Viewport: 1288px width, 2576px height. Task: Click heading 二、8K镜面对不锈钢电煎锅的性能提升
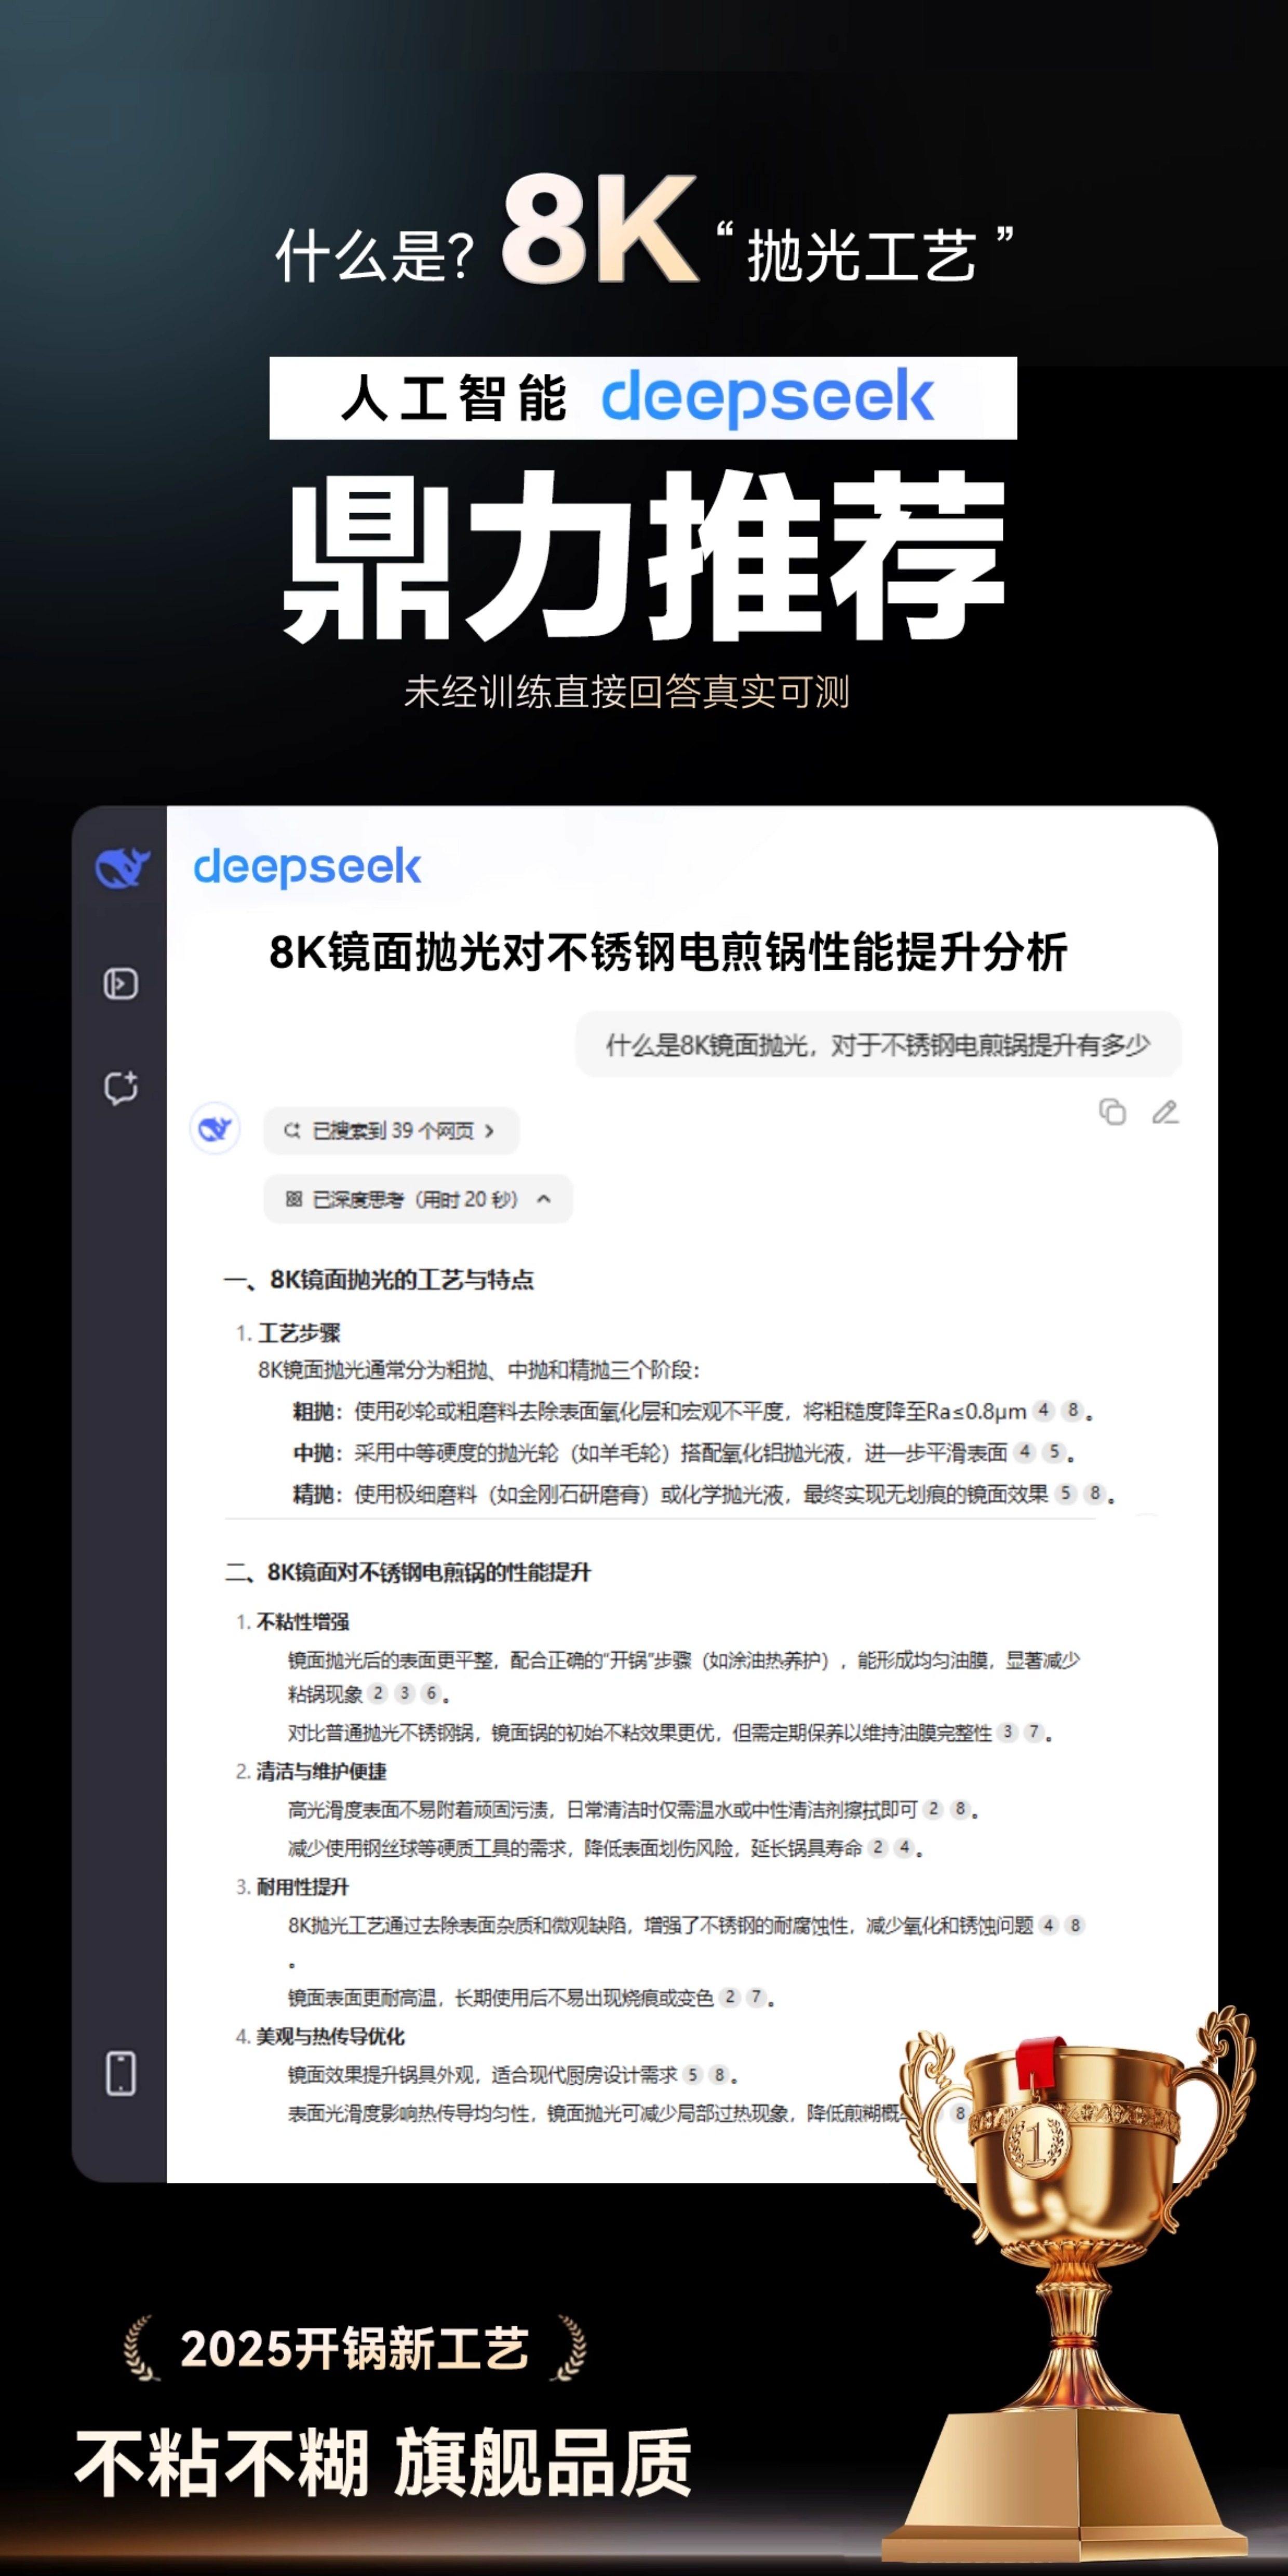(x=408, y=1572)
